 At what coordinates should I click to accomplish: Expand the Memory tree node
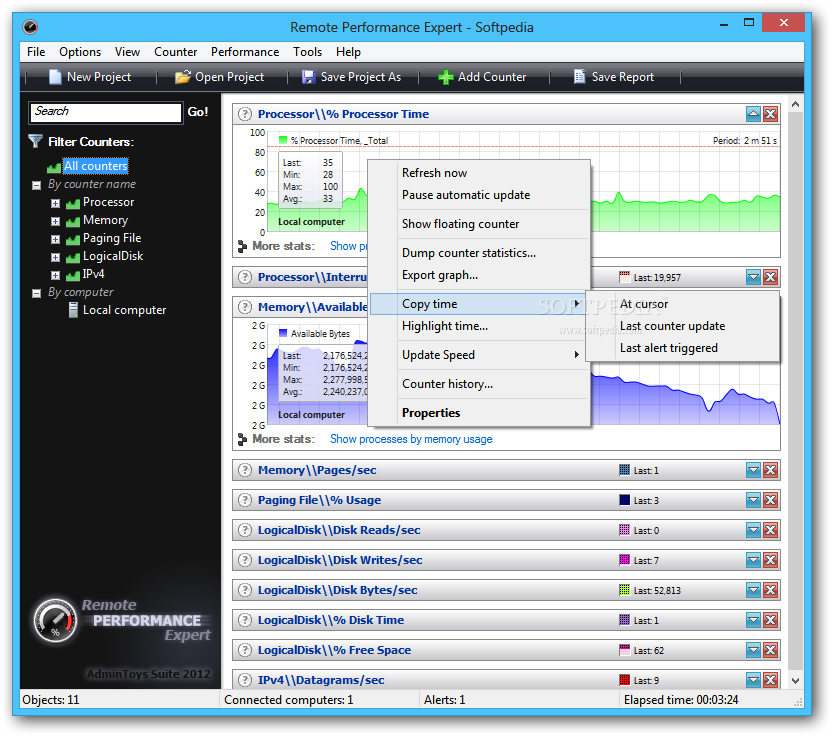(x=55, y=221)
